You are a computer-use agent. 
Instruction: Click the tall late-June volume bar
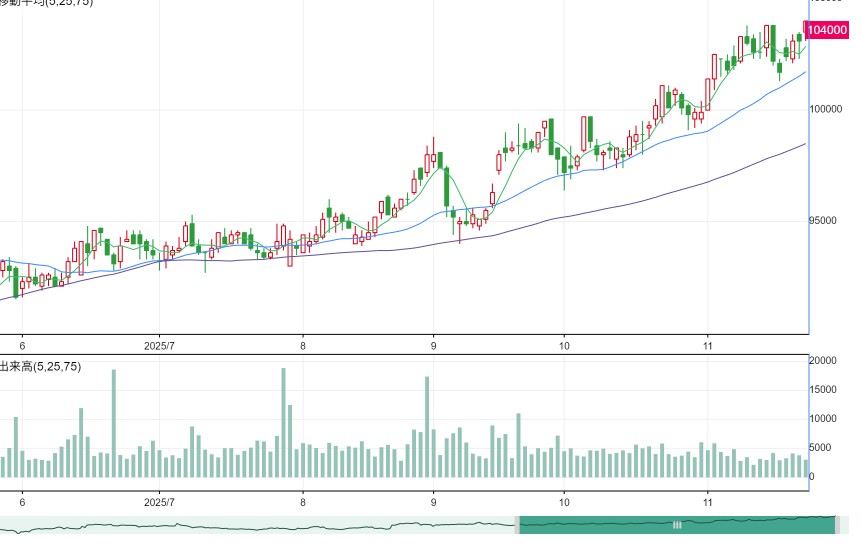[114, 423]
